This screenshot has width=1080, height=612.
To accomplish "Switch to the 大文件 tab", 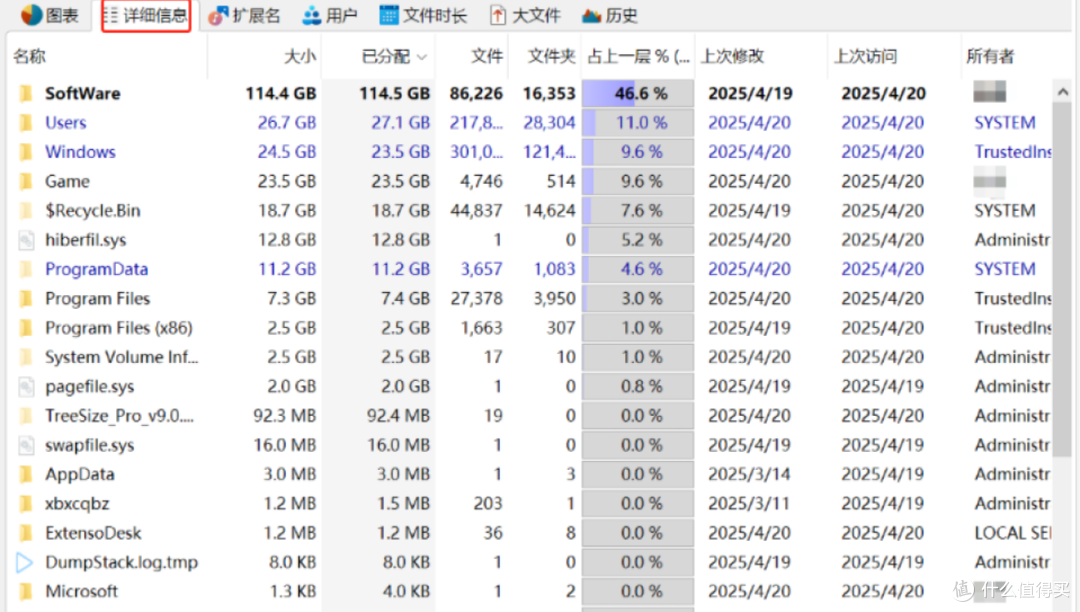I will click(x=526, y=15).
